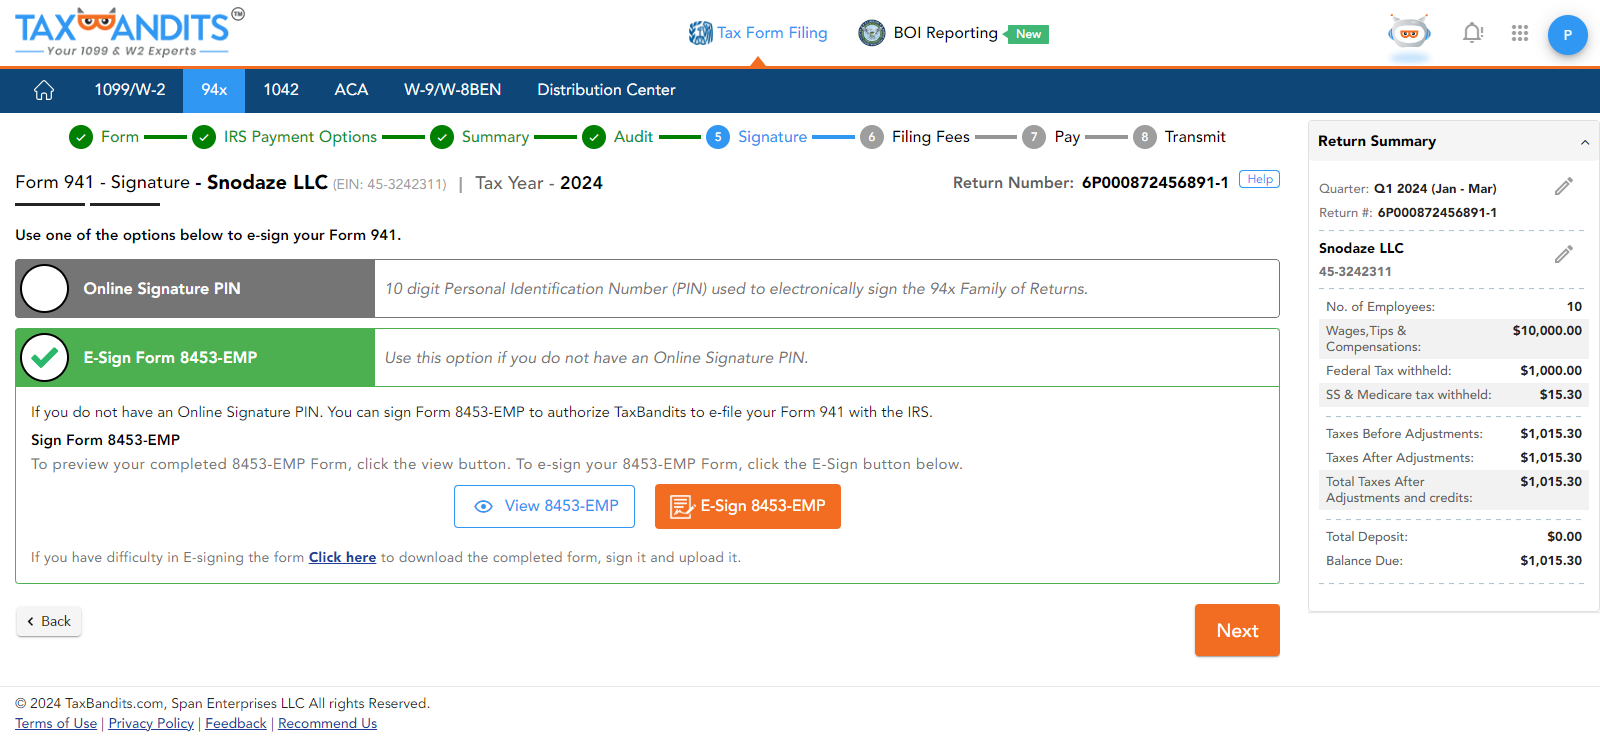The height and width of the screenshot is (739, 1600).
Task: Edit Snodaze LLC business details pencil icon
Action: [1564, 254]
